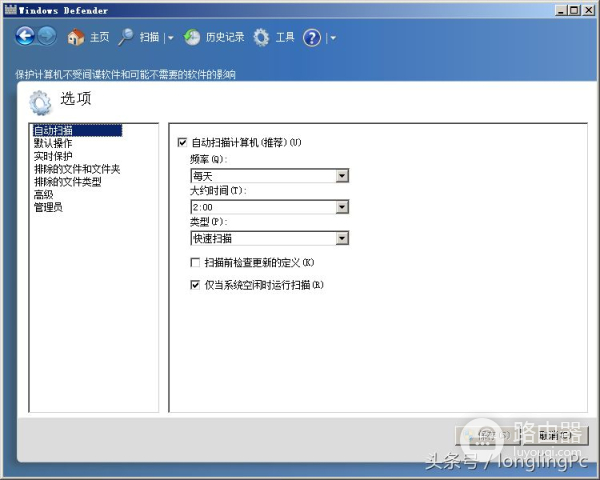Image resolution: width=600 pixels, height=480 pixels.
Task: Open the History clock icon
Action: coord(192,38)
